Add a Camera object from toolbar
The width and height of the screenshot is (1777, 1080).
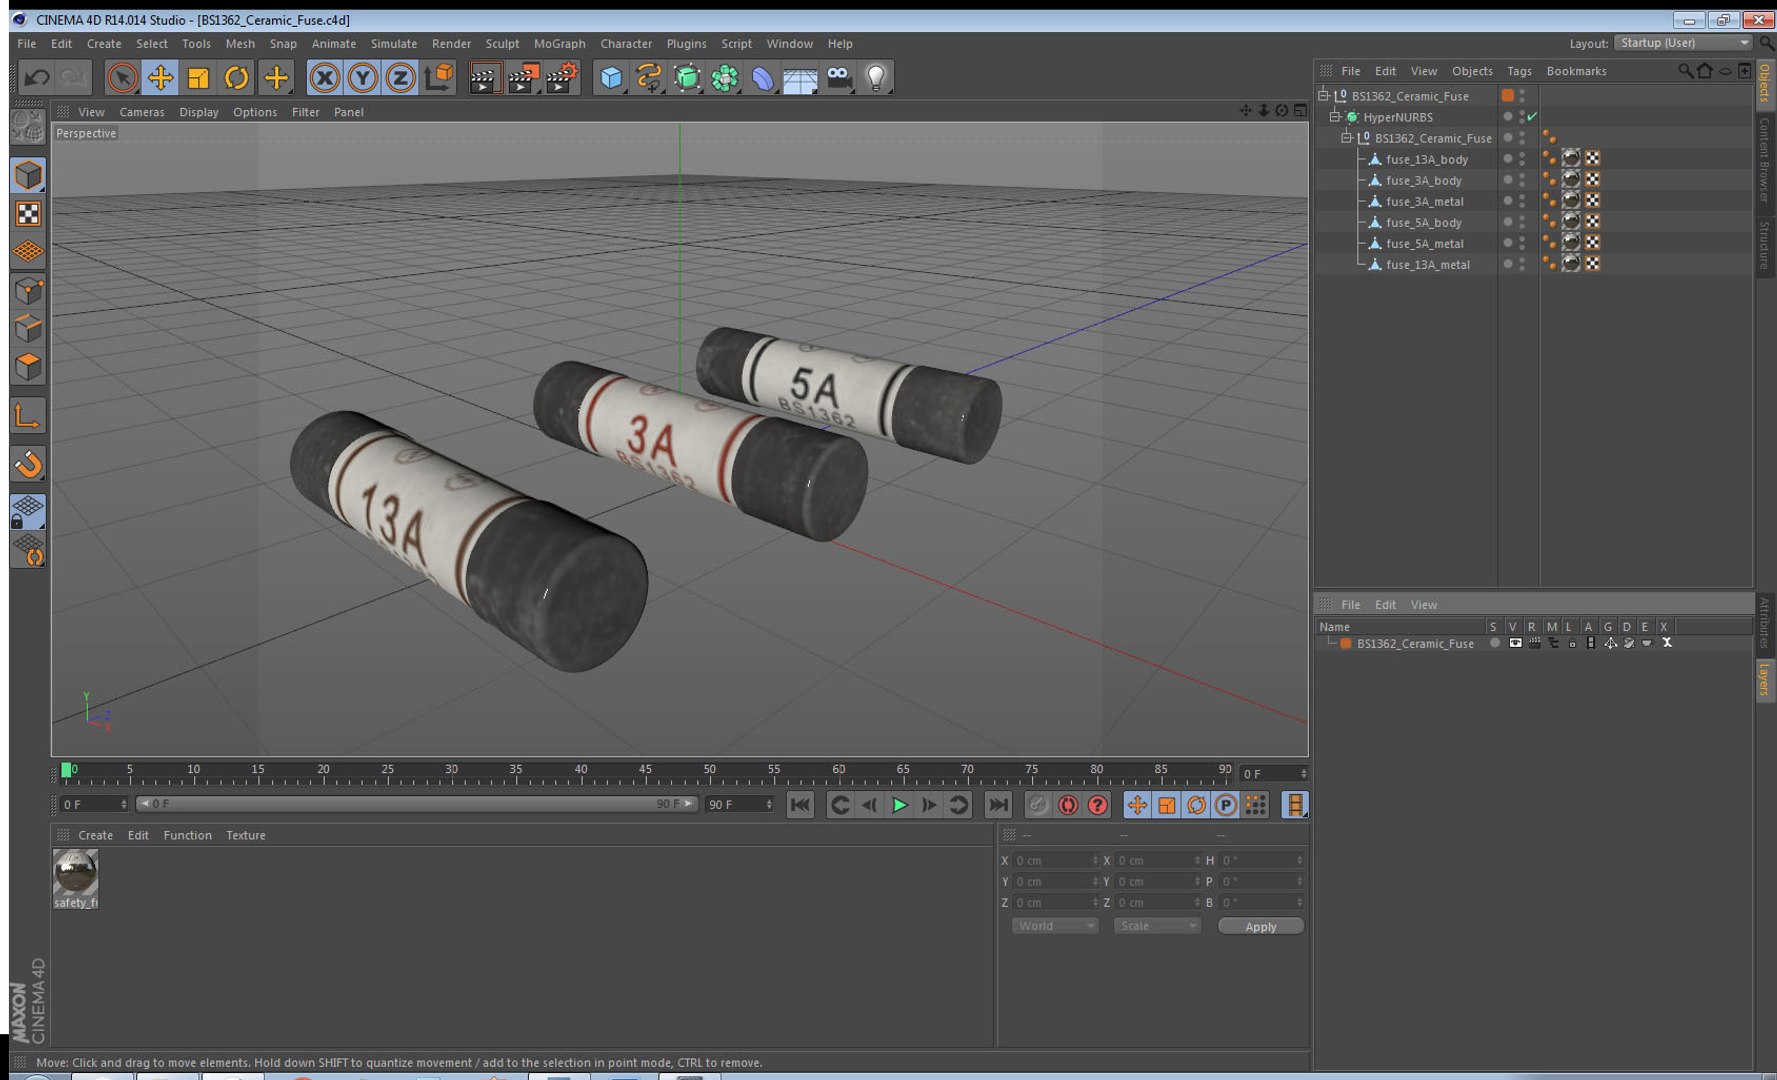839,77
